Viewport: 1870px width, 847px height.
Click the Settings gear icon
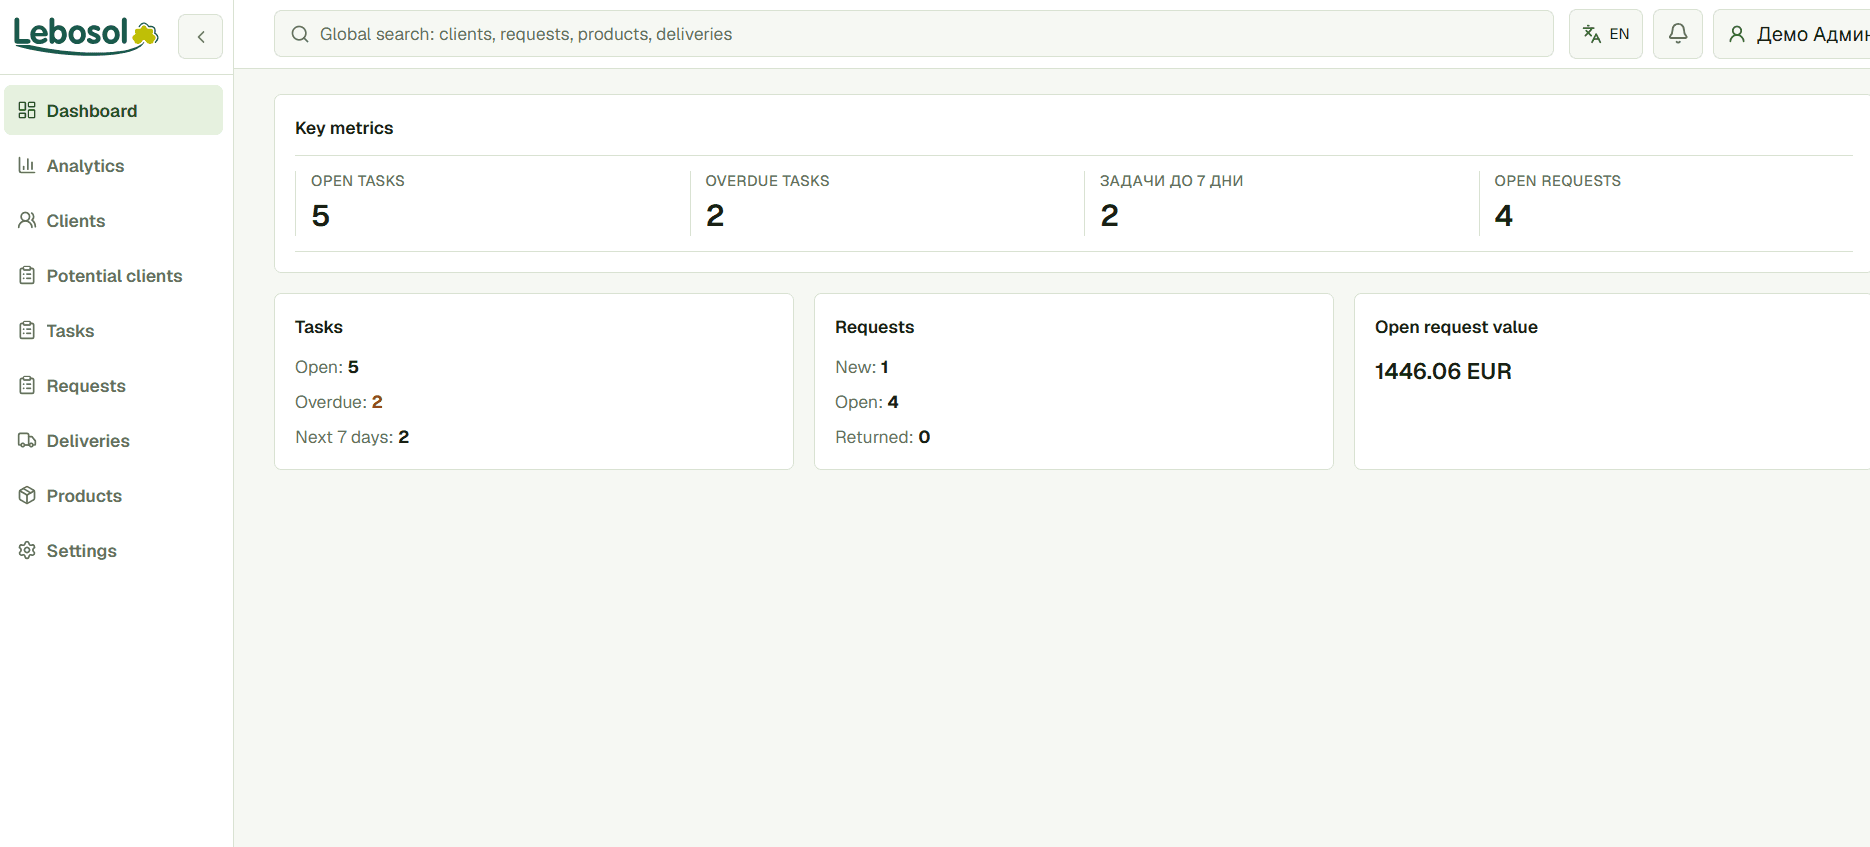click(x=27, y=550)
